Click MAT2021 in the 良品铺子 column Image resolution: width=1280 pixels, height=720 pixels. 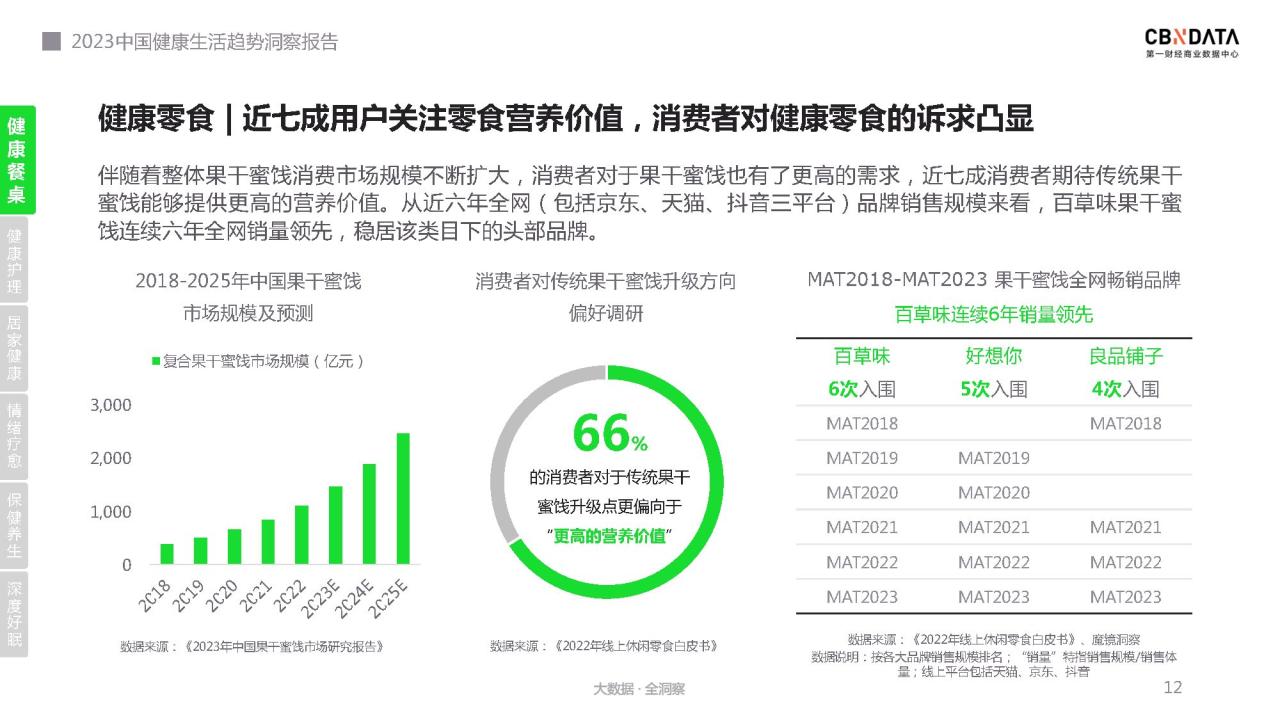click(1126, 527)
